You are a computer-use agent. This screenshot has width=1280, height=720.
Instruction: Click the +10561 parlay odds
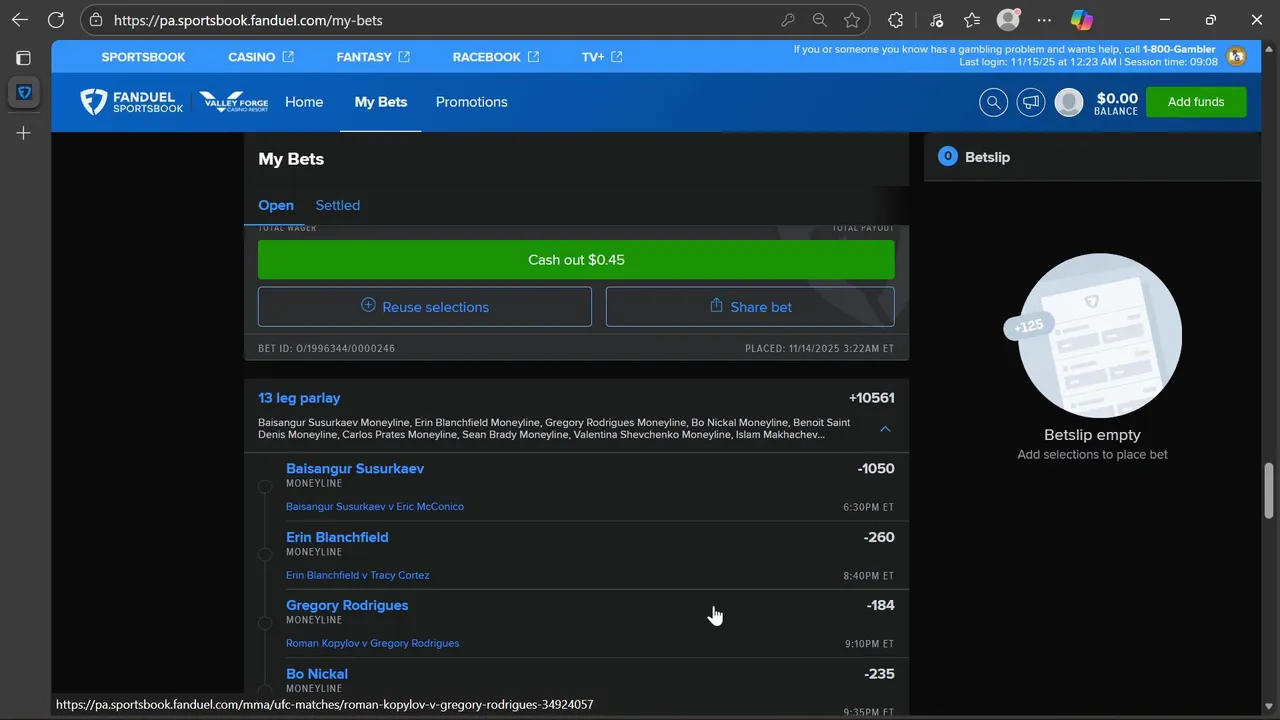872,398
